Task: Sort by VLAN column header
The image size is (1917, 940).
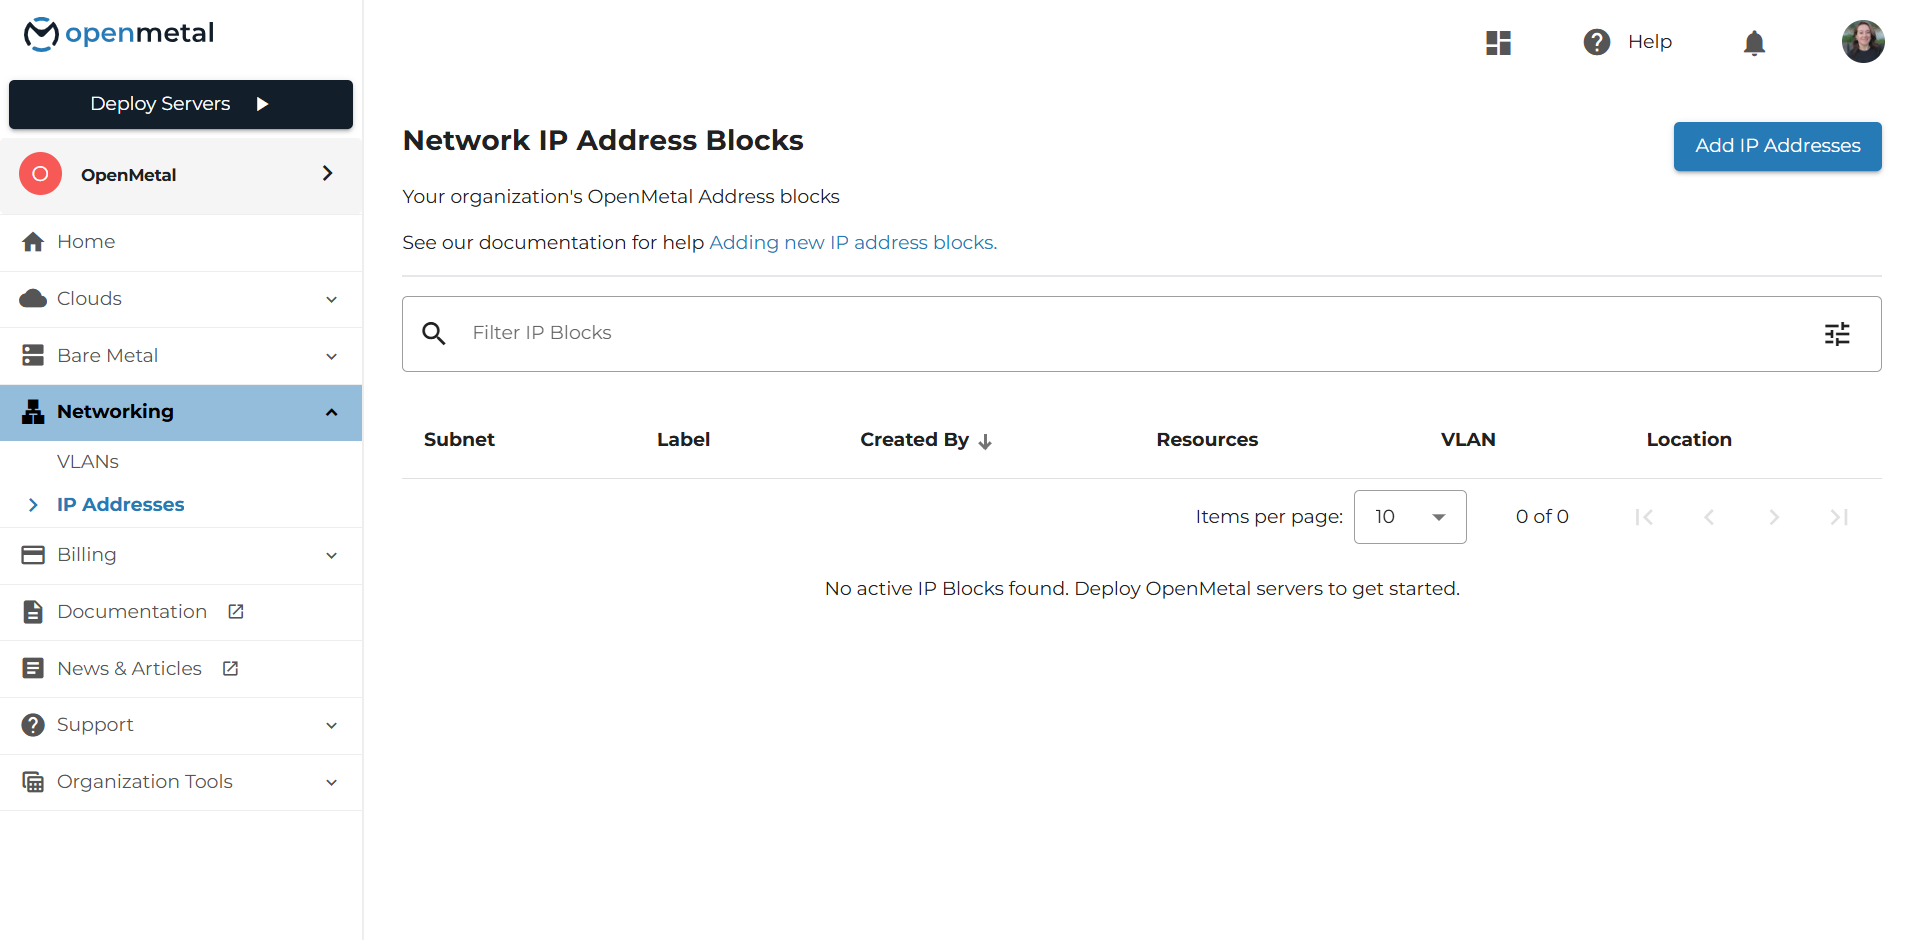Action: click(1468, 440)
